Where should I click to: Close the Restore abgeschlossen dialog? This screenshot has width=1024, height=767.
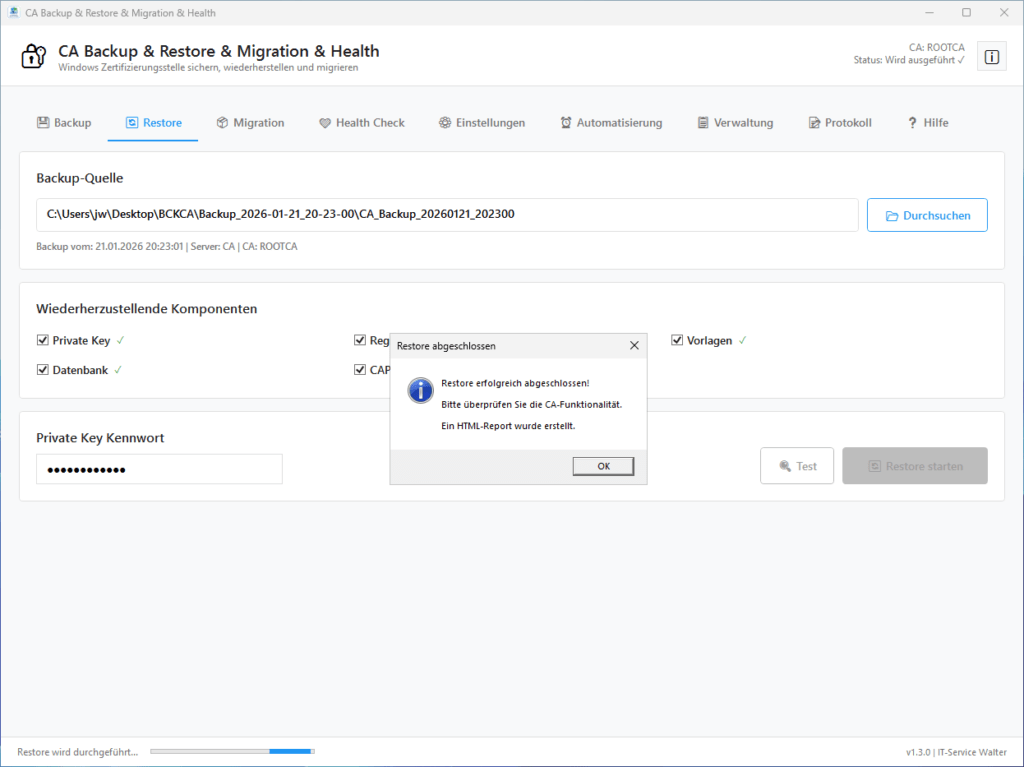[x=634, y=345]
